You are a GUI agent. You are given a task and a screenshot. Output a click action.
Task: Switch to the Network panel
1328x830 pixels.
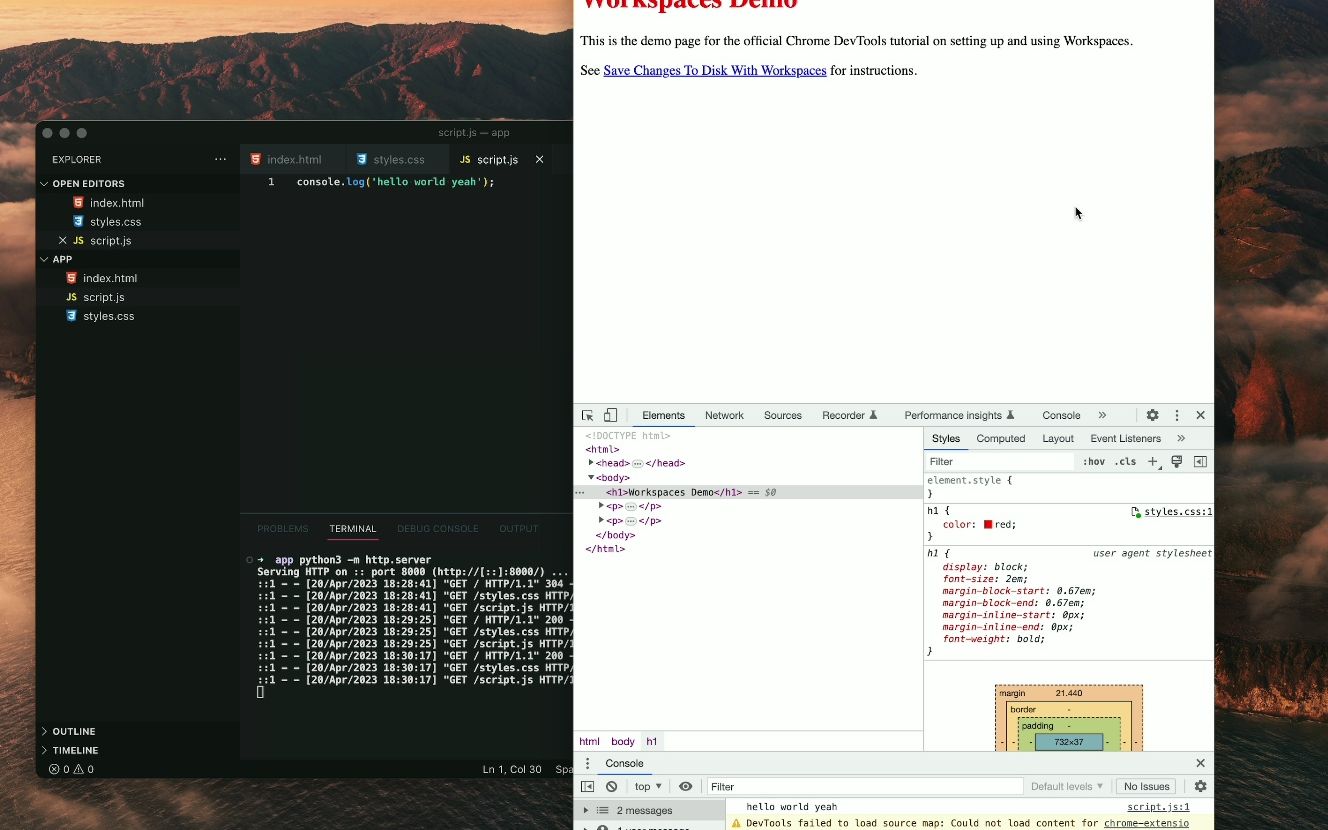click(724, 415)
